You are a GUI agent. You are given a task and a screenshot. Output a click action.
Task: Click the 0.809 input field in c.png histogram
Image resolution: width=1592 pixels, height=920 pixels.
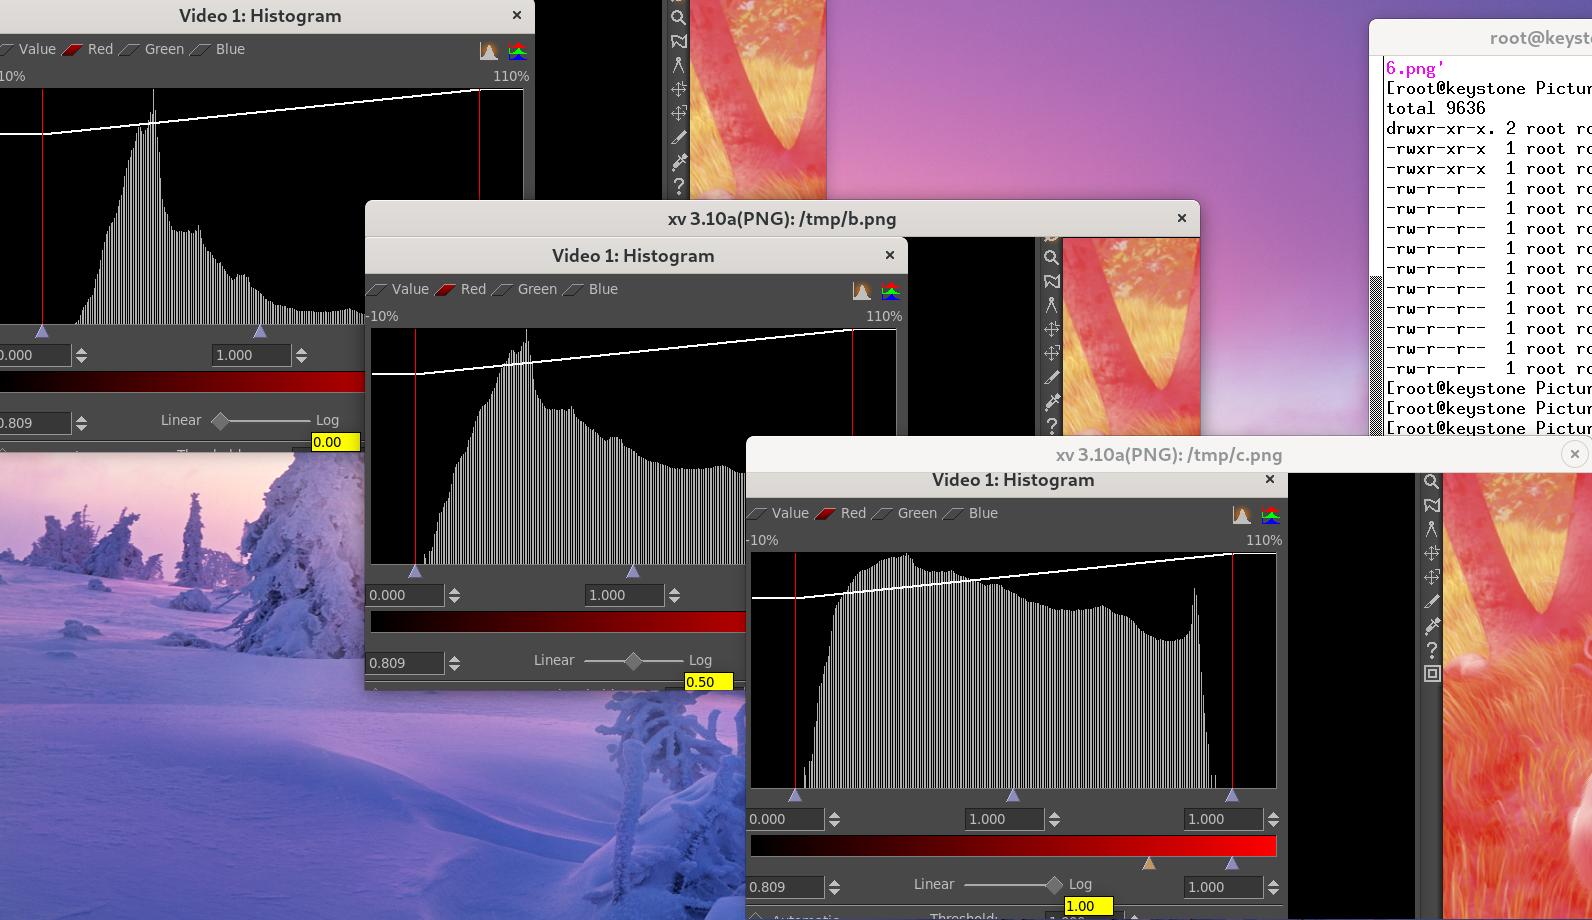click(785, 887)
